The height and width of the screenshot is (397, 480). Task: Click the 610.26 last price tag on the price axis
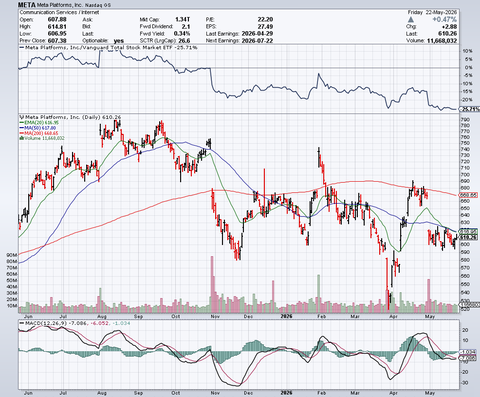point(469,237)
